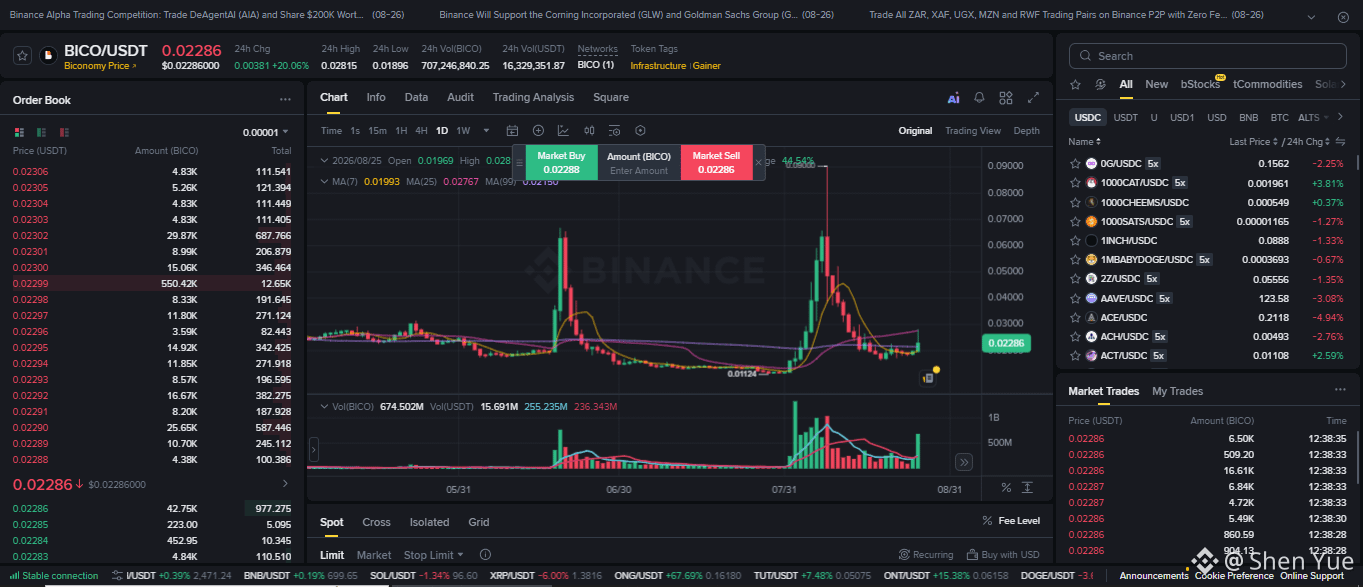The image size is (1363, 587).
Task: Sort market list by Name
Action: [1085, 142]
